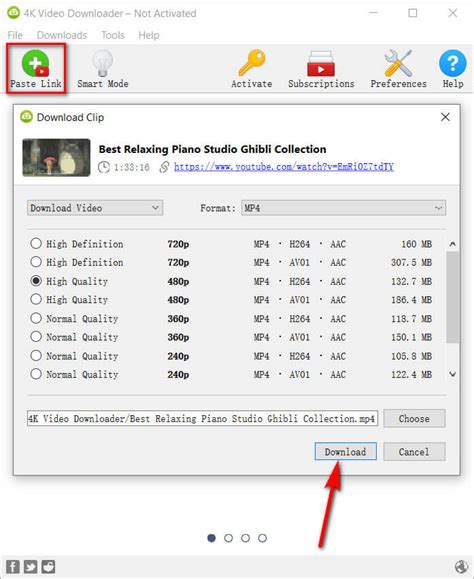Image resolution: width=474 pixels, height=579 pixels.
Task: Click the link chain icon beside the URL
Action: 164,167
